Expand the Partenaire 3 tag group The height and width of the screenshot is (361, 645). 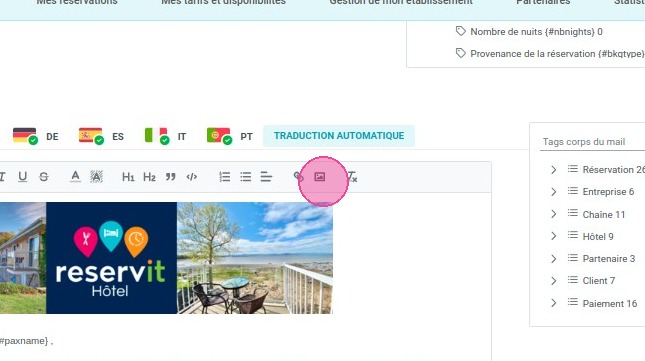[554, 259]
